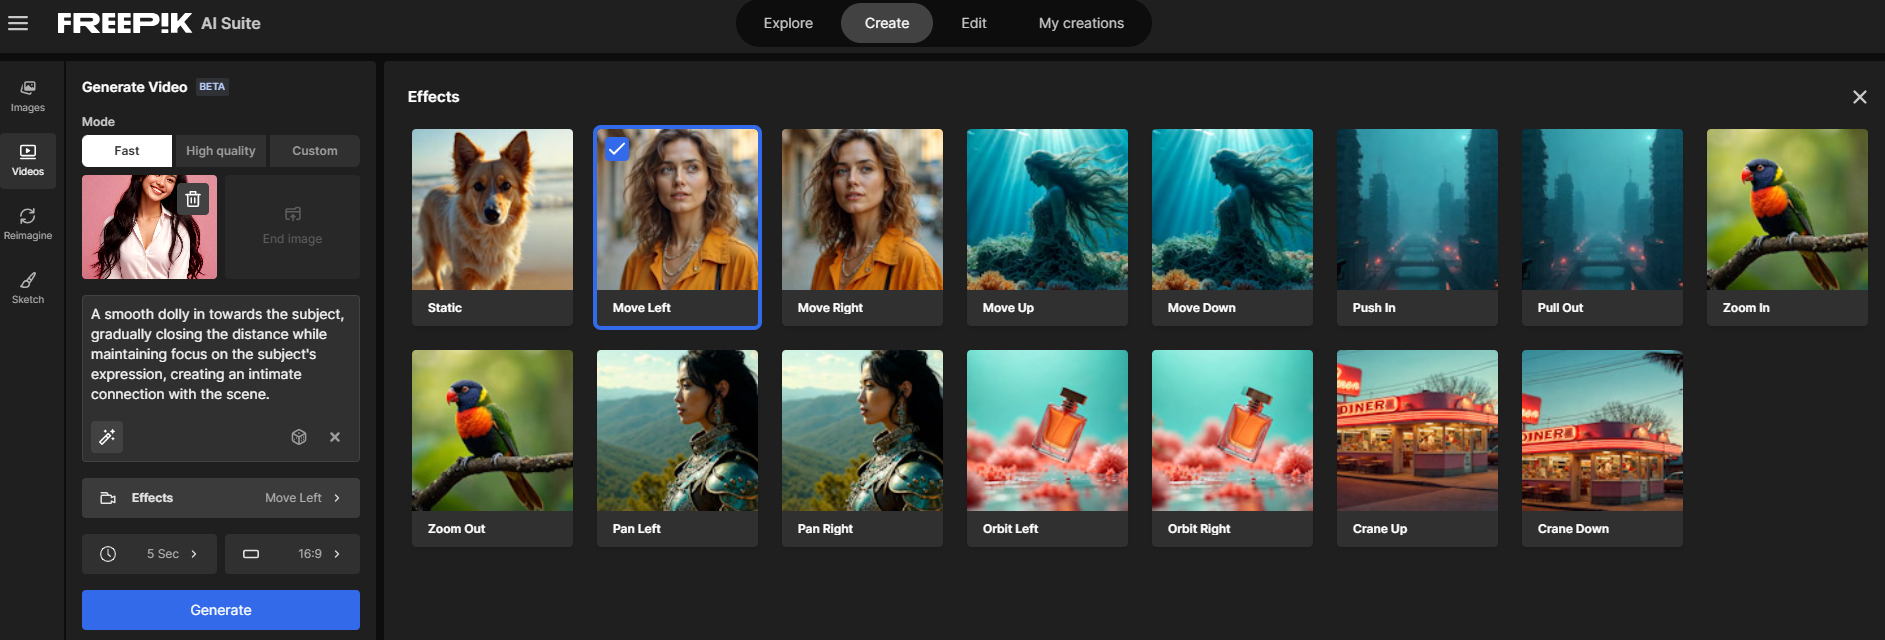The image size is (1885, 640).
Task: Uncheck the Move Left effect checkbox
Action: coord(617,149)
